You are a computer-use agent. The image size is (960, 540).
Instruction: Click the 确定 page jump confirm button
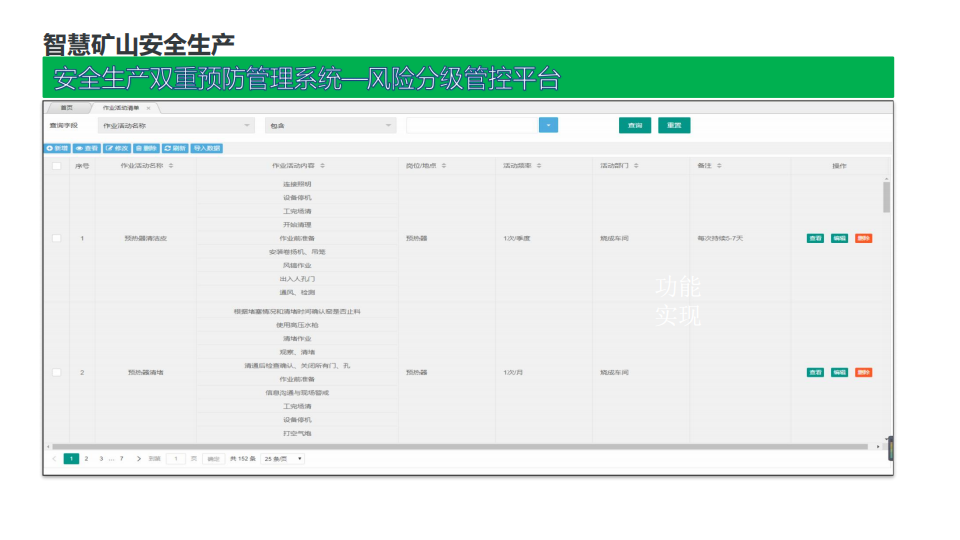213,459
